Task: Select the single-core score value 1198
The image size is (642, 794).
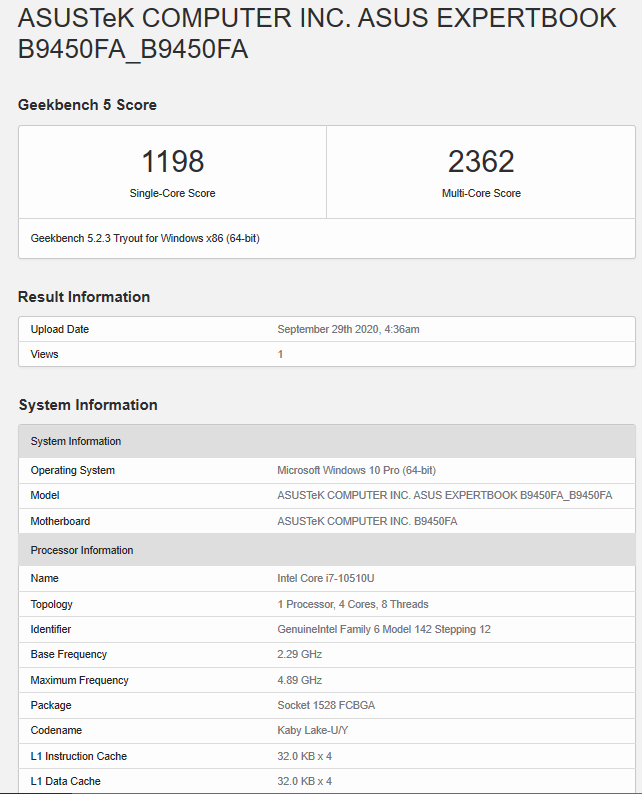Action: coord(172,161)
